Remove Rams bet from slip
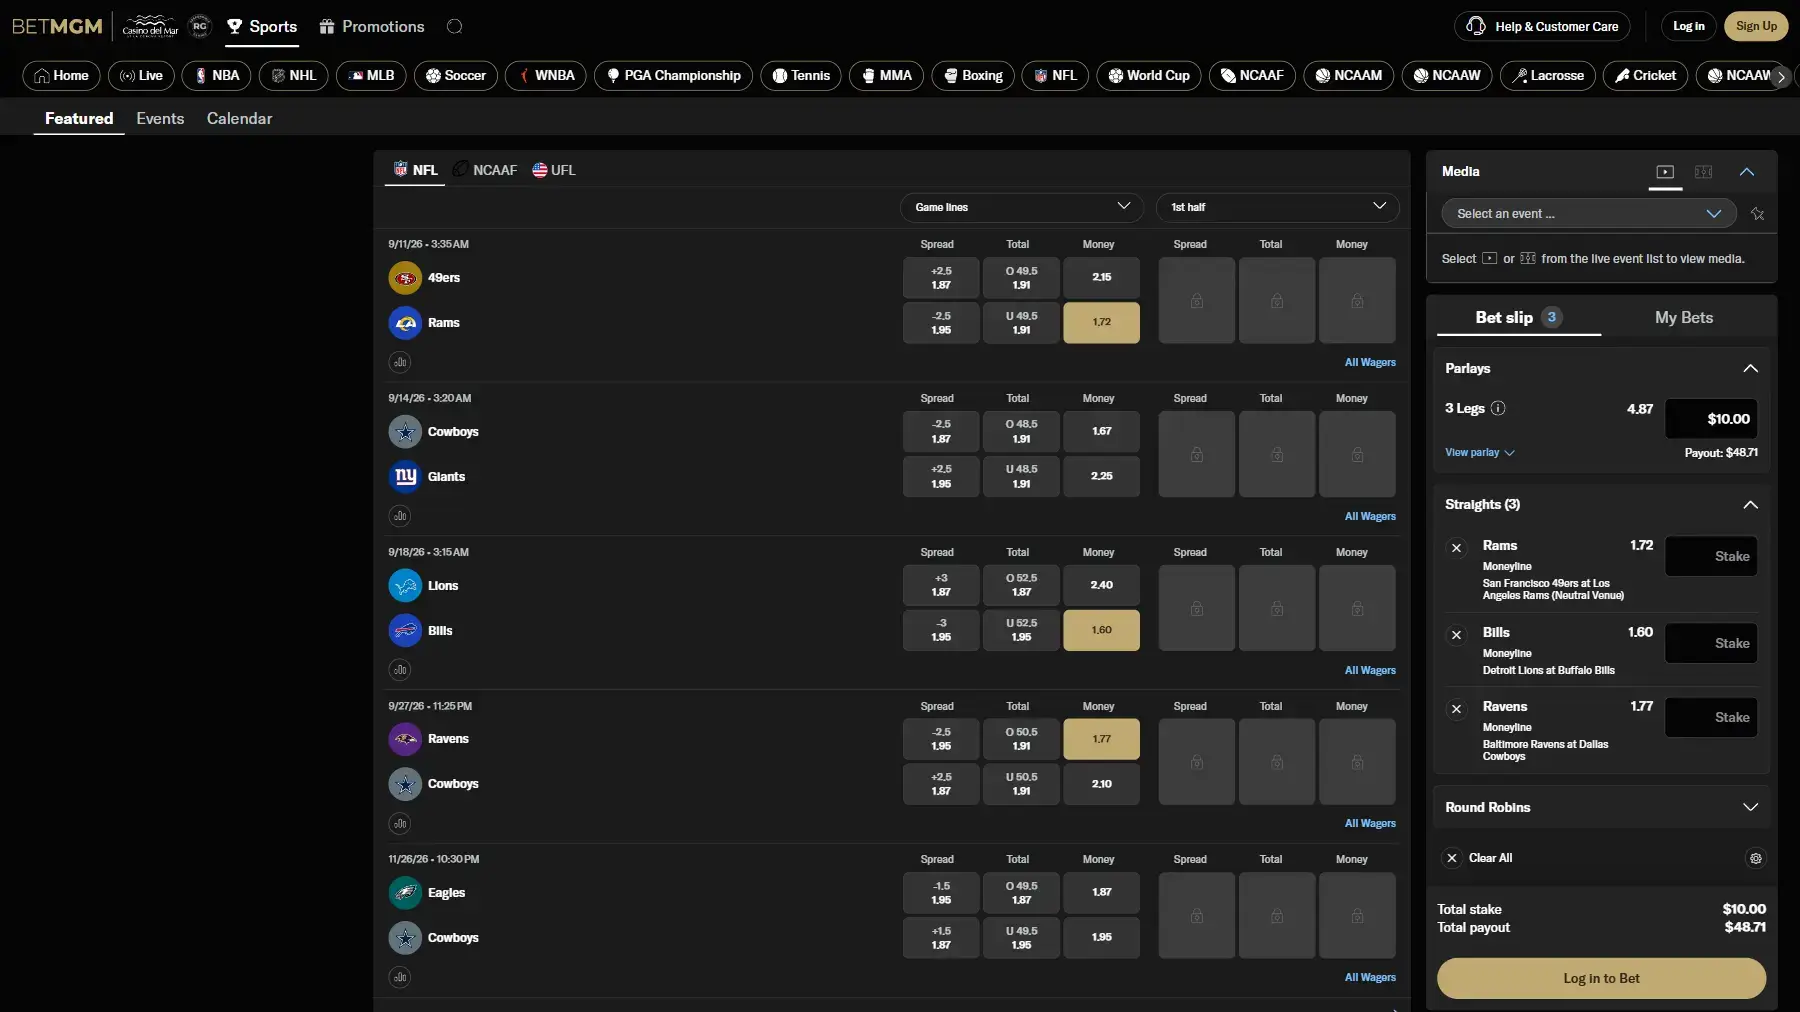Viewport: 1800px width, 1012px height. point(1457,548)
